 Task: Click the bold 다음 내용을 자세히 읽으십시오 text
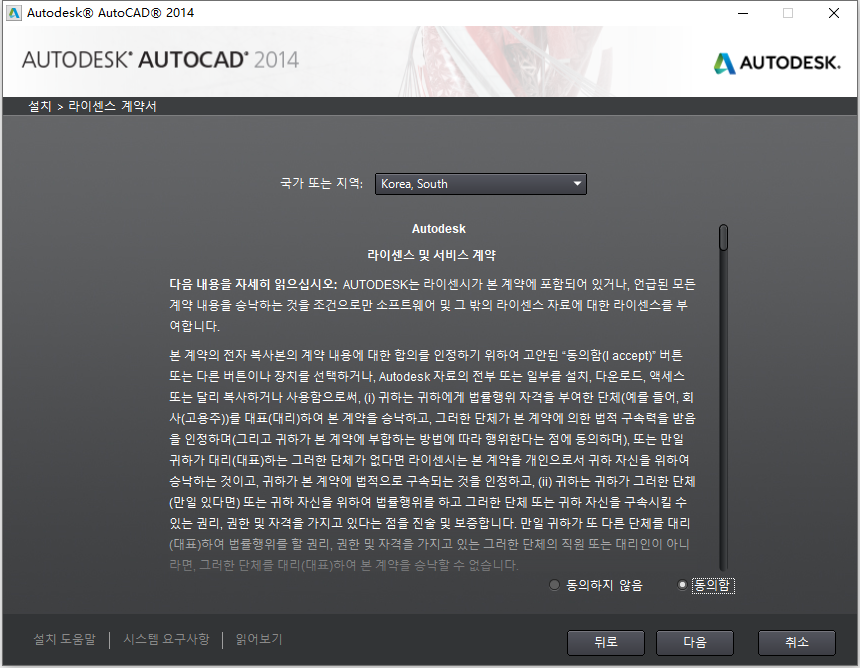pyautogui.click(x=253, y=284)
